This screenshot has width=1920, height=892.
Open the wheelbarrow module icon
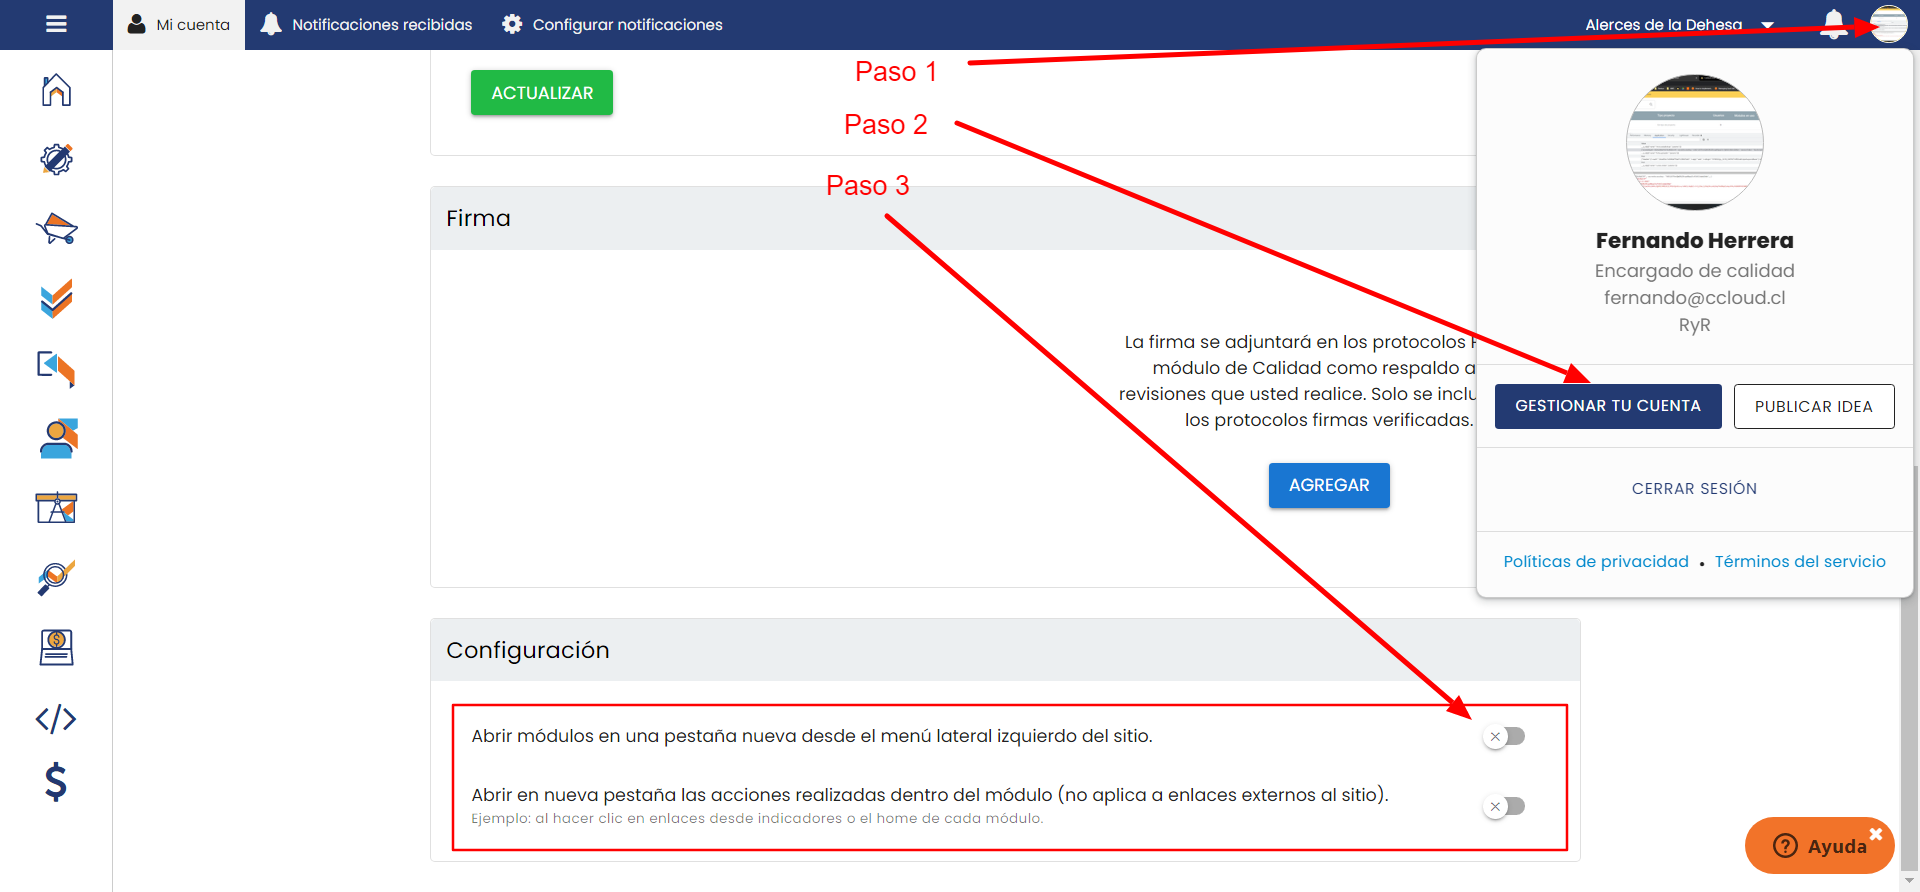[x=56, y=229]
